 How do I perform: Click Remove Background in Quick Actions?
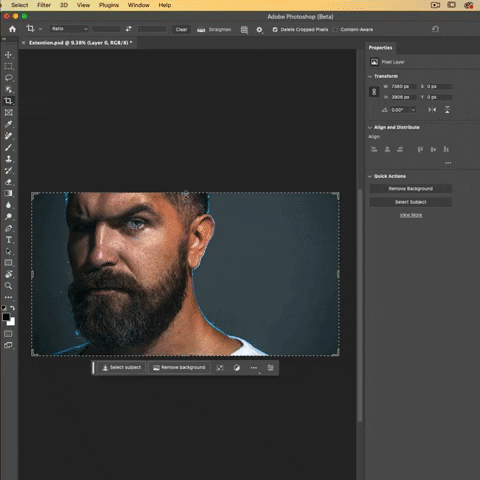[411, 189]
